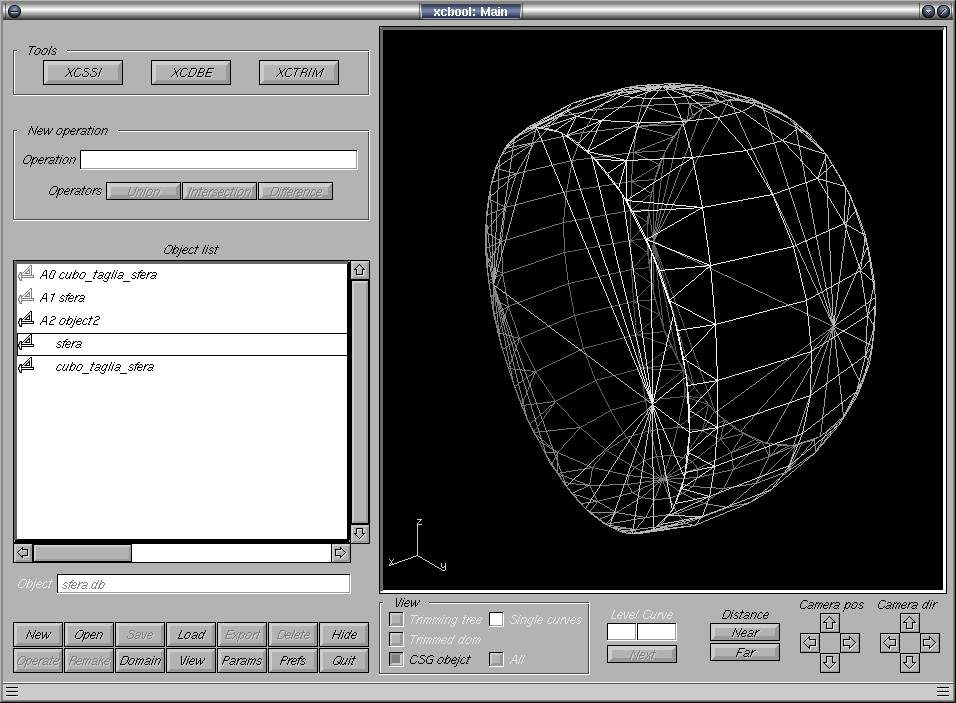
Task: Click Camera dir right arrow
Action: (929, 643)
